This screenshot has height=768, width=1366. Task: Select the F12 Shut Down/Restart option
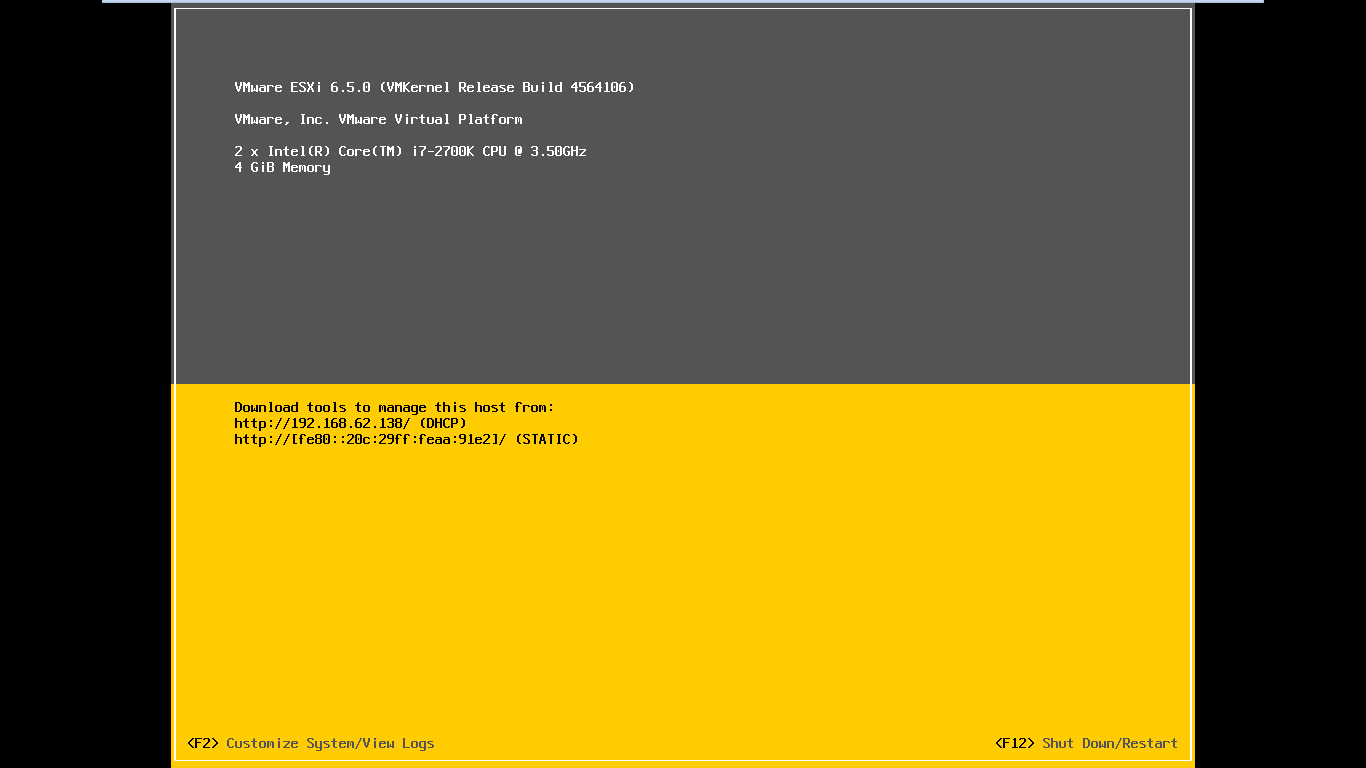[x=1086, y=743]
